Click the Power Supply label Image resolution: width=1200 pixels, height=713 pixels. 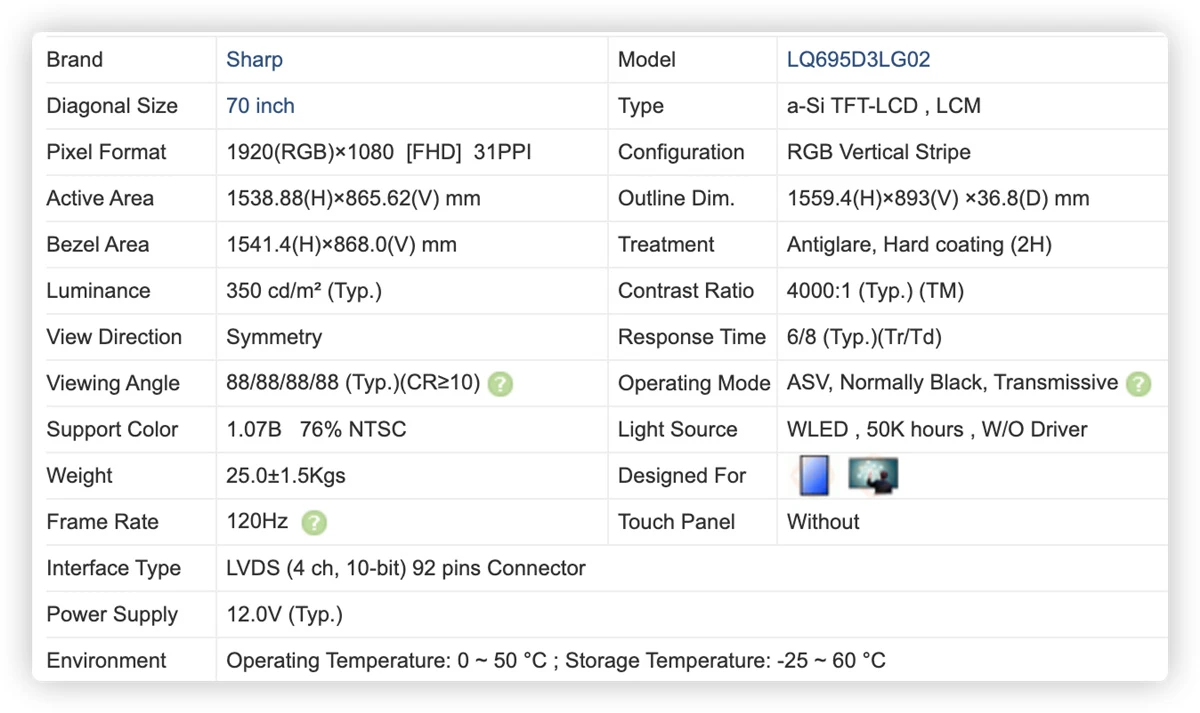click(112, 615)
